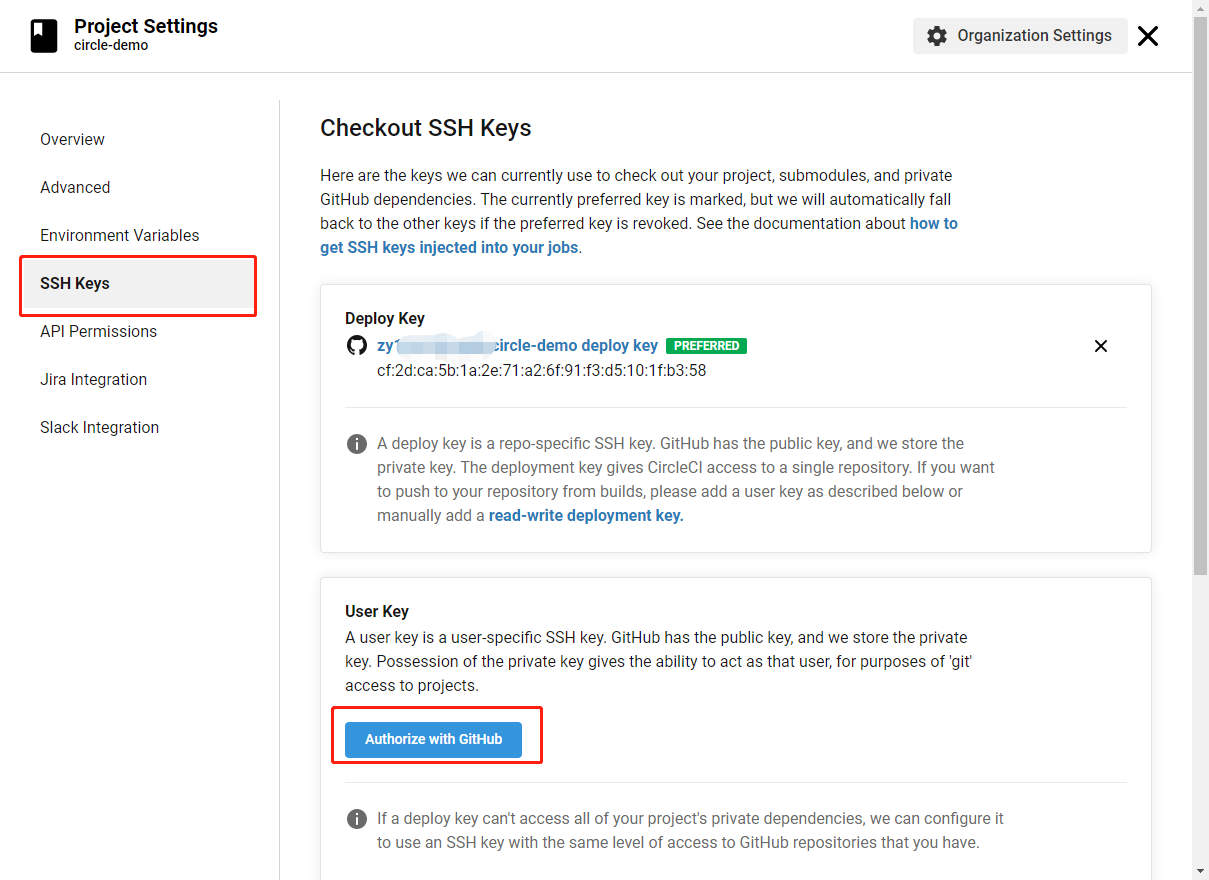Click the info icon under User Key
Image resolution: width=1209 pixels, height=880 pixels.
(x=356, y=818)
